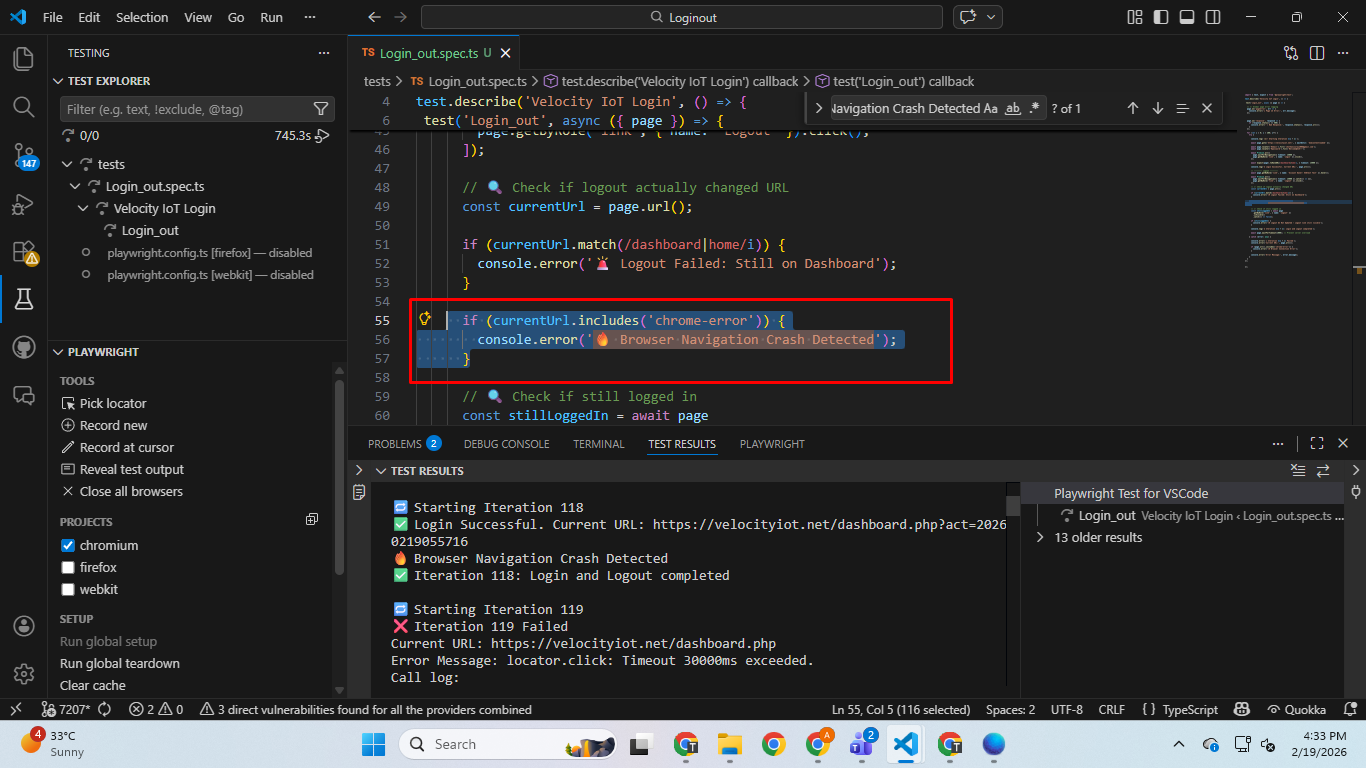This screenshot has width=1366, height=768.
Task: Split the editor to the right
Action: pyautogui.click(x=1317, y=53)
